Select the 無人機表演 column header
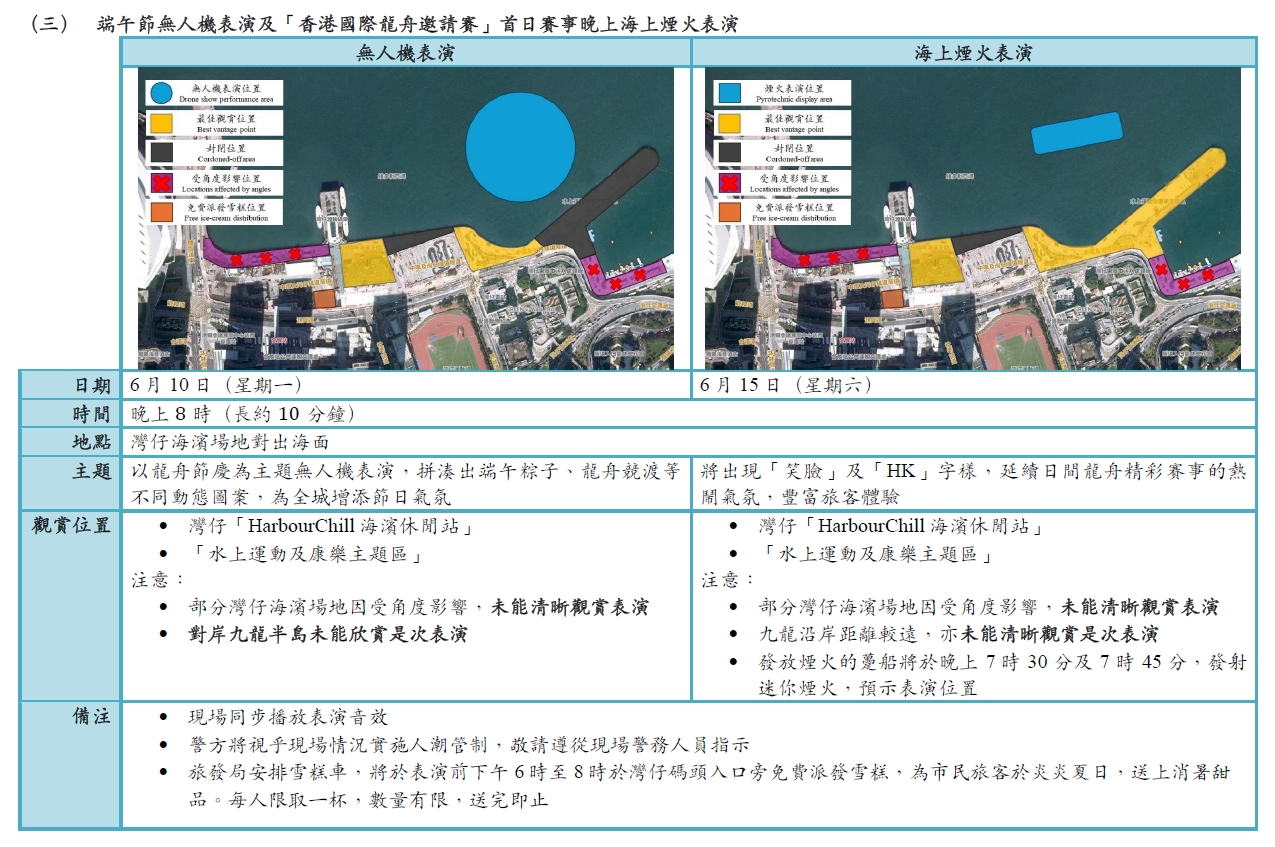The height and width of the screenshot is (847, 1275). click(405, 54)
